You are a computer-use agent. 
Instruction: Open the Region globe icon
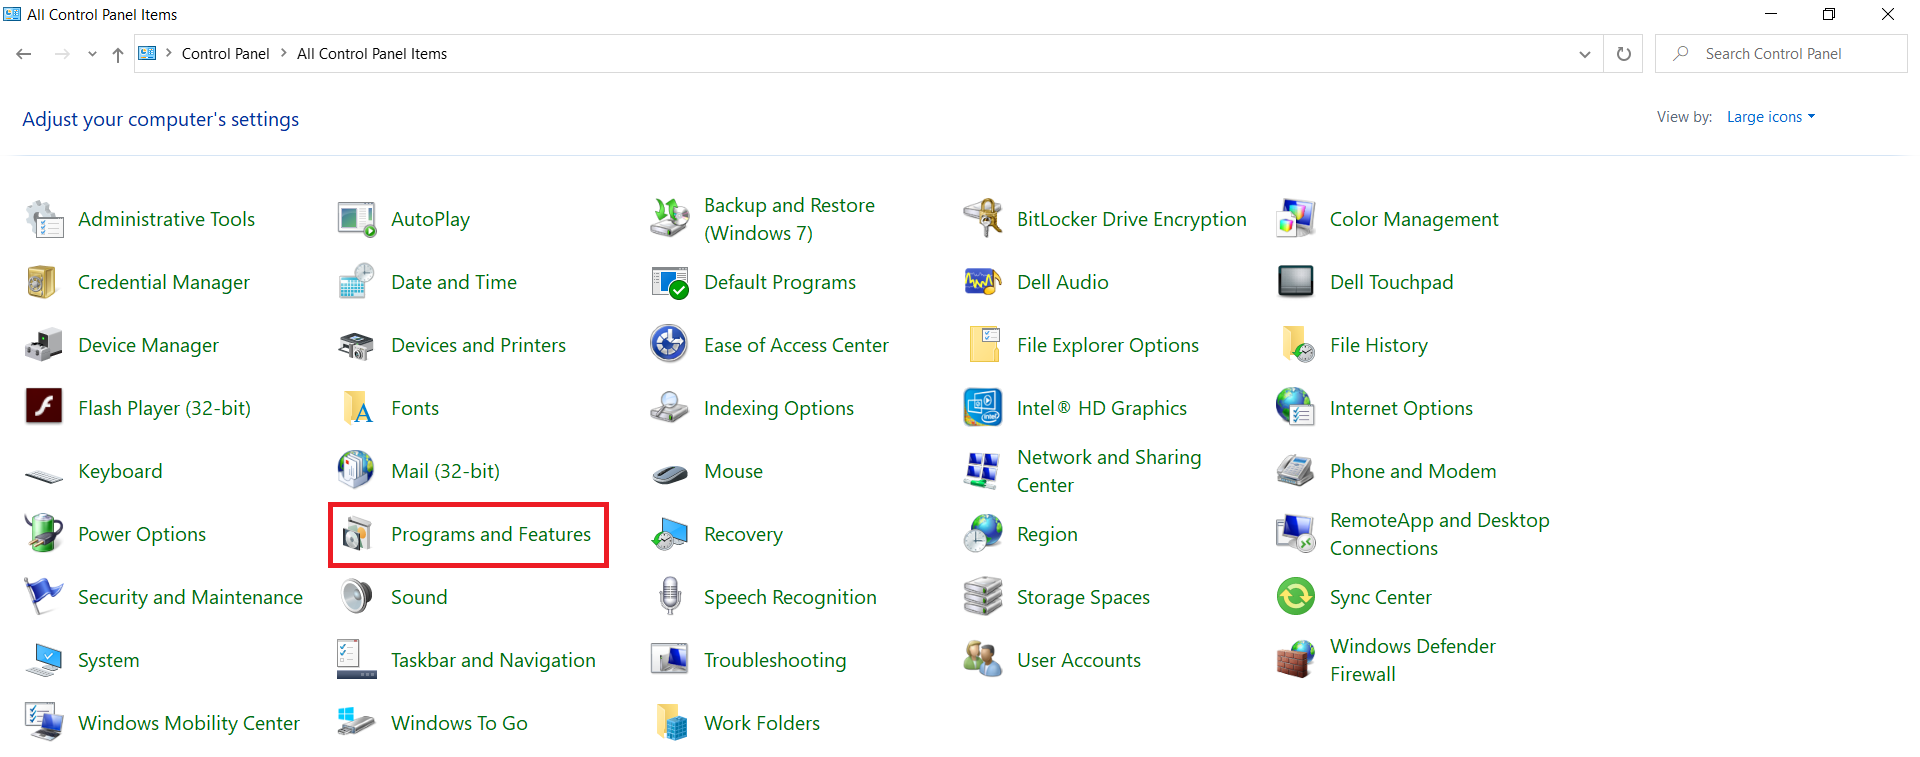pyautogui.click(x=983, y=534)
